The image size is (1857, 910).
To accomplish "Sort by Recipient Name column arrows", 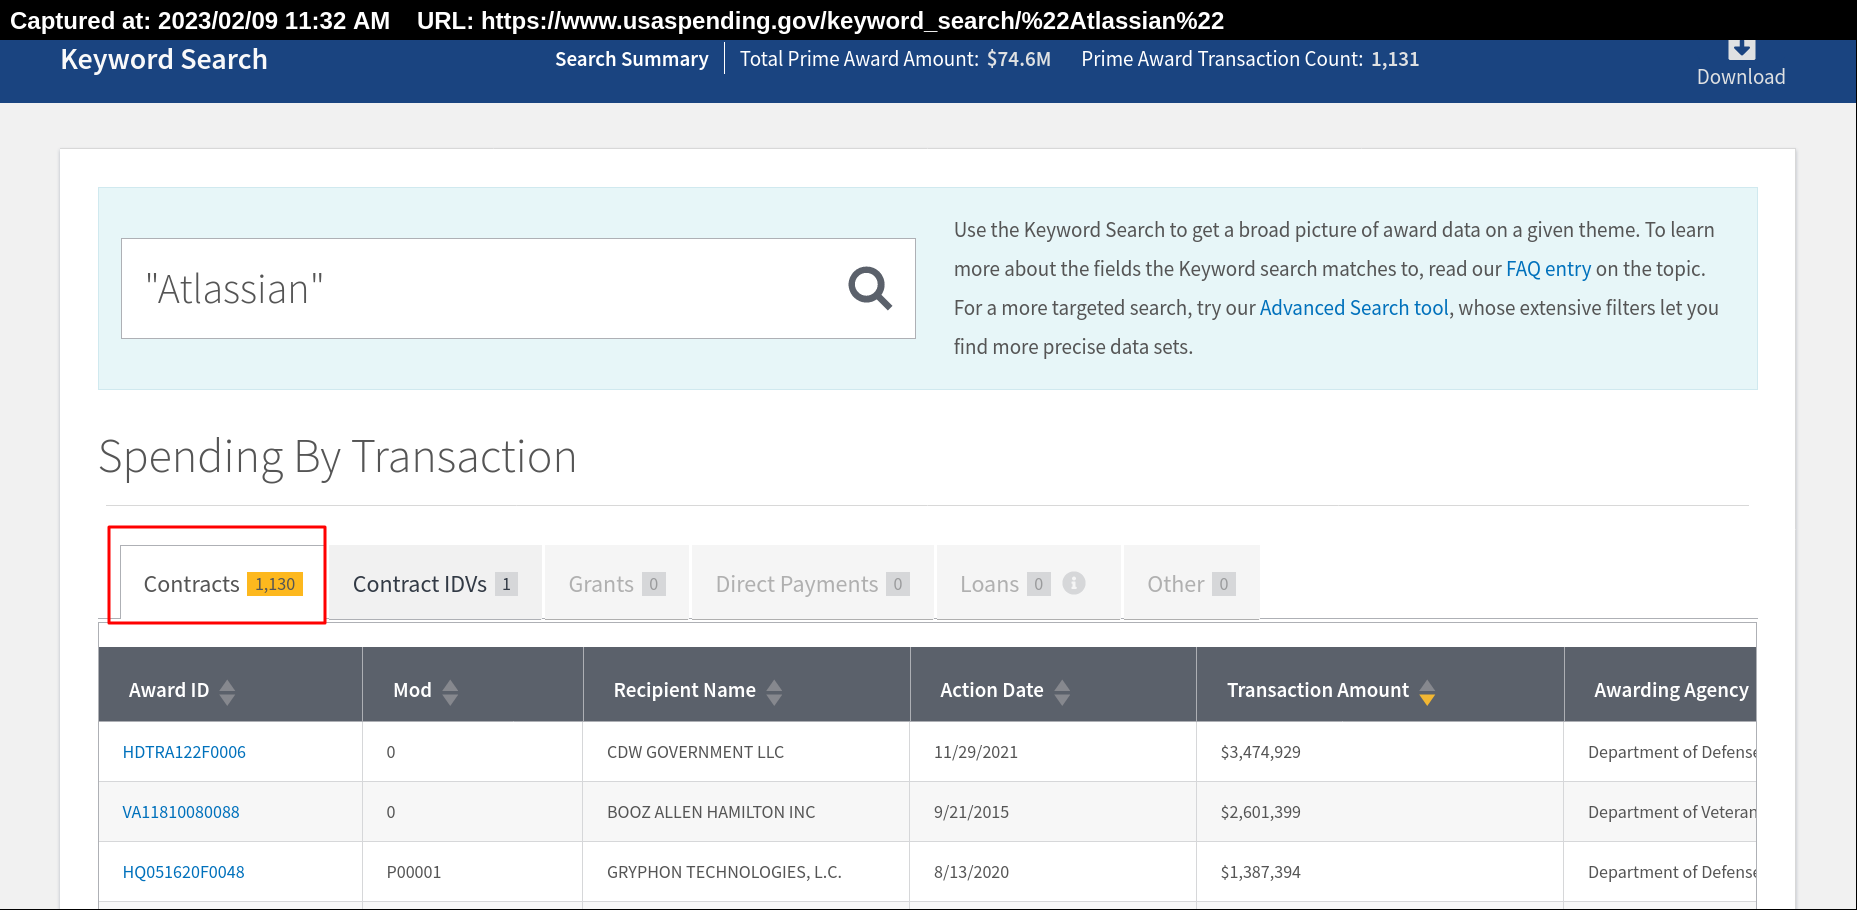I will (774, 692).
